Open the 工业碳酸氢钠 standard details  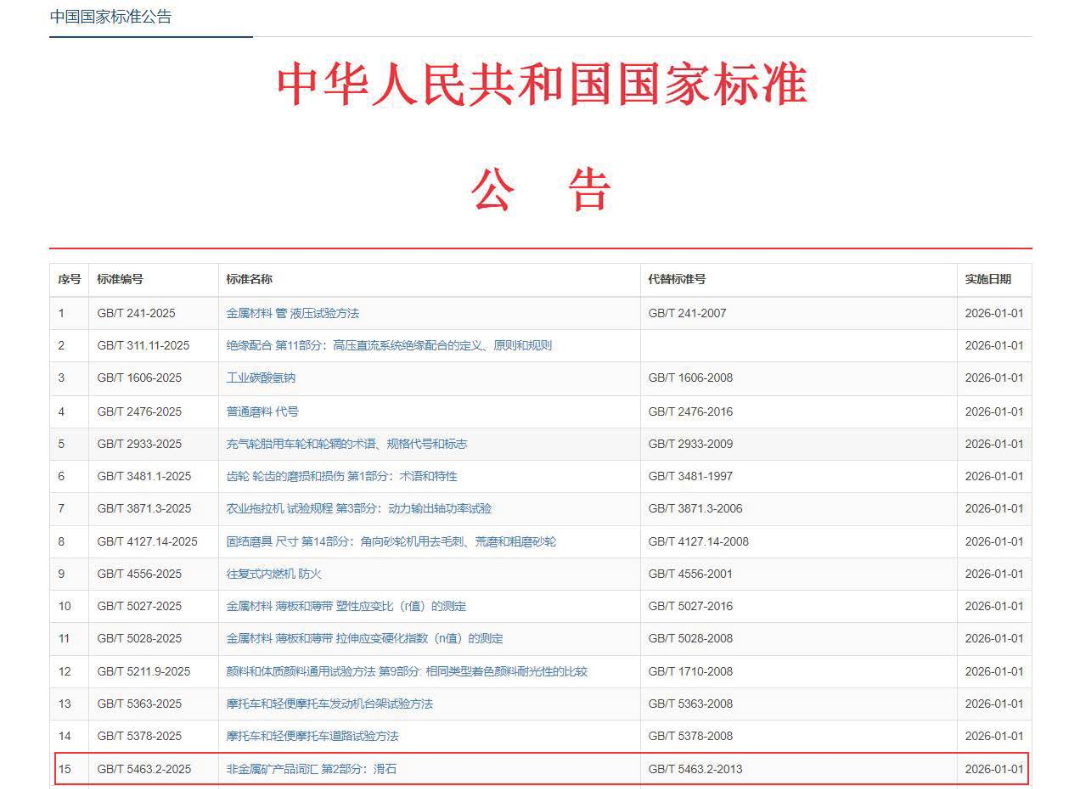(x=264, y=378)
